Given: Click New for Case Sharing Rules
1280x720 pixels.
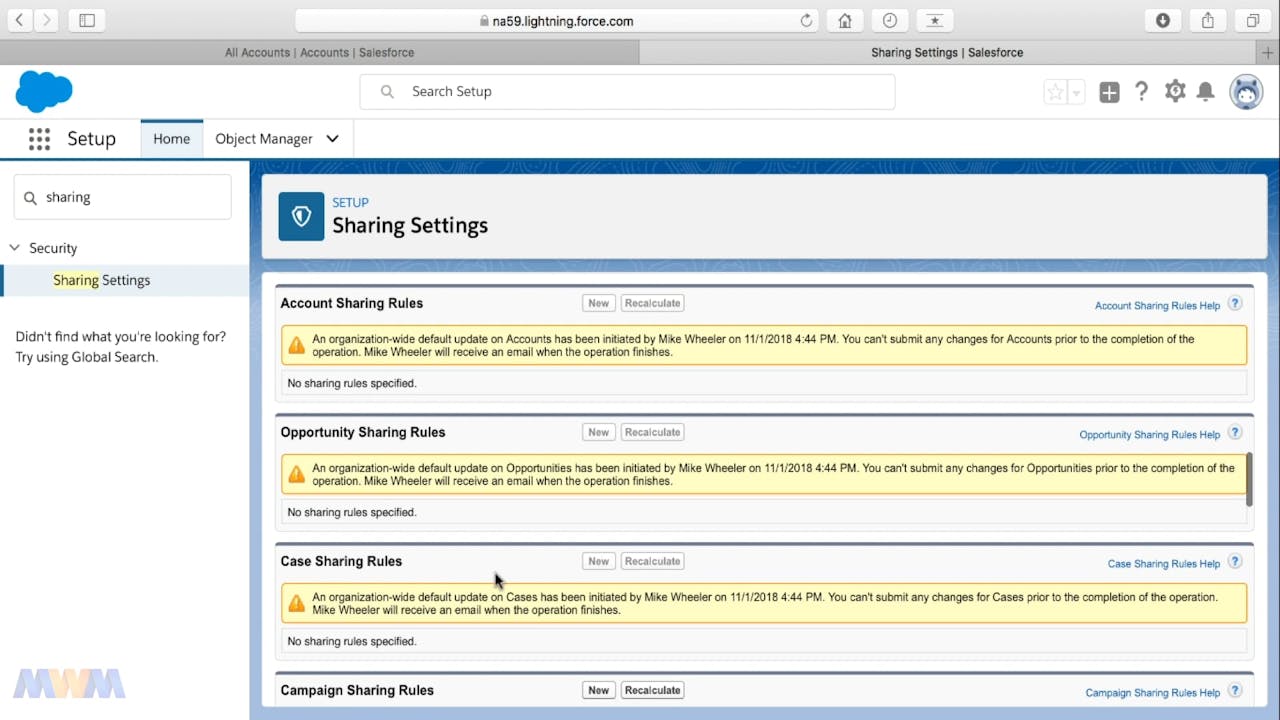Looking at the screenshot, I should pos(598,561).
